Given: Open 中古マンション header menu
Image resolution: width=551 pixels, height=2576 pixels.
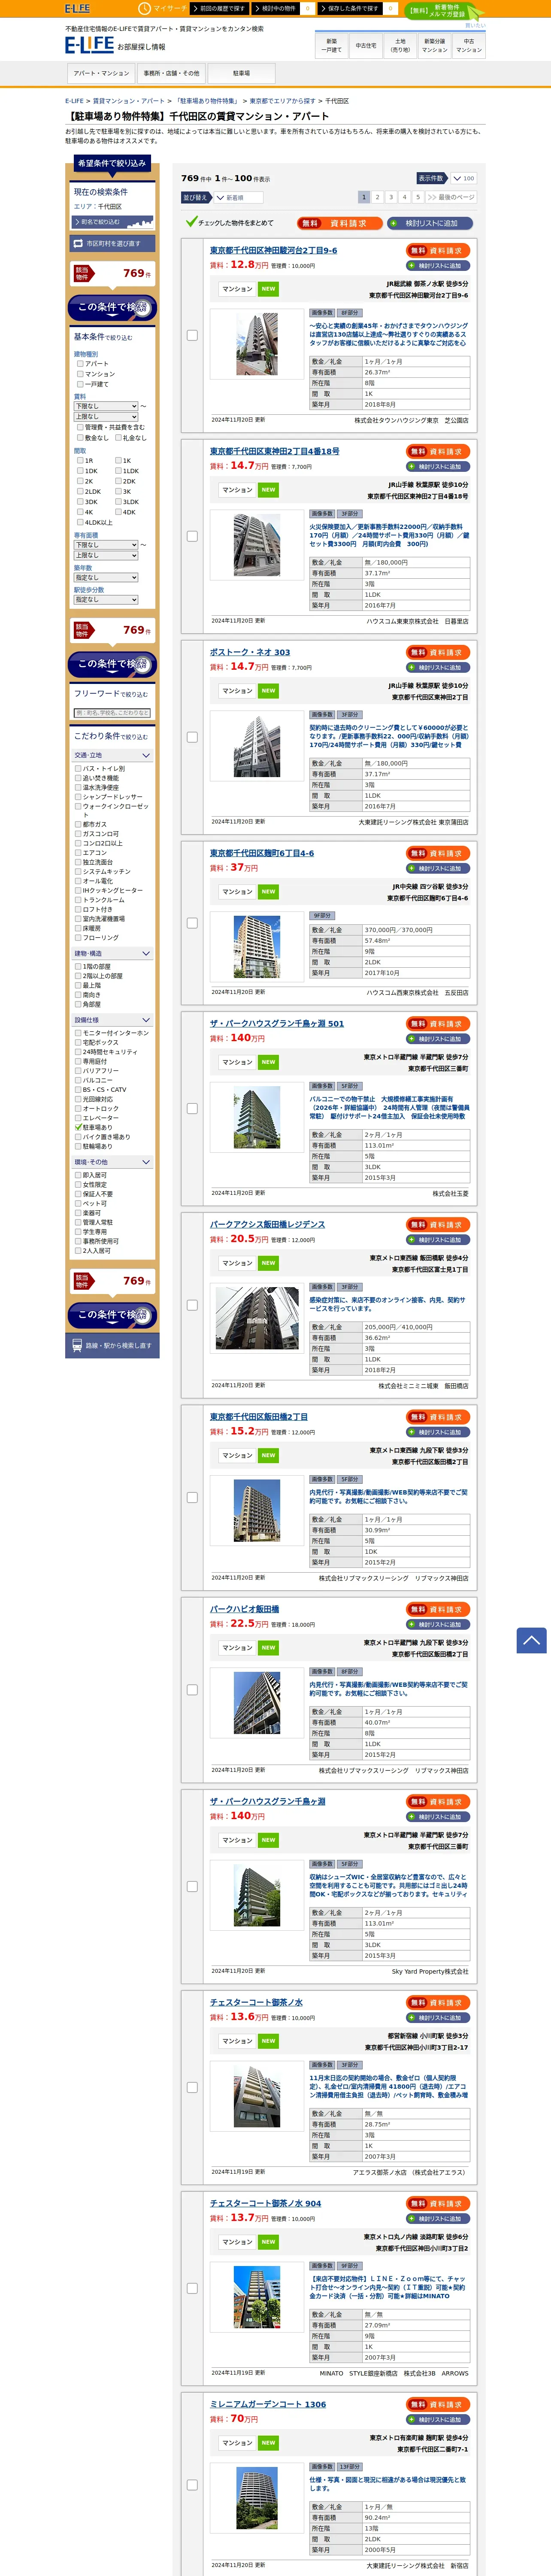Looking at the screenshot, I should coord(469,45).
